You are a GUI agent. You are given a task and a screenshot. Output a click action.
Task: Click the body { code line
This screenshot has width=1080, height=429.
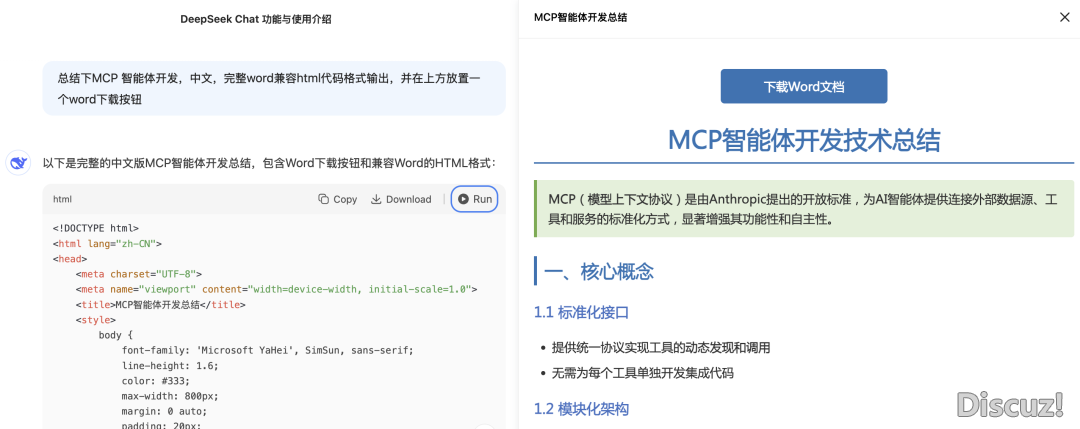115,335
